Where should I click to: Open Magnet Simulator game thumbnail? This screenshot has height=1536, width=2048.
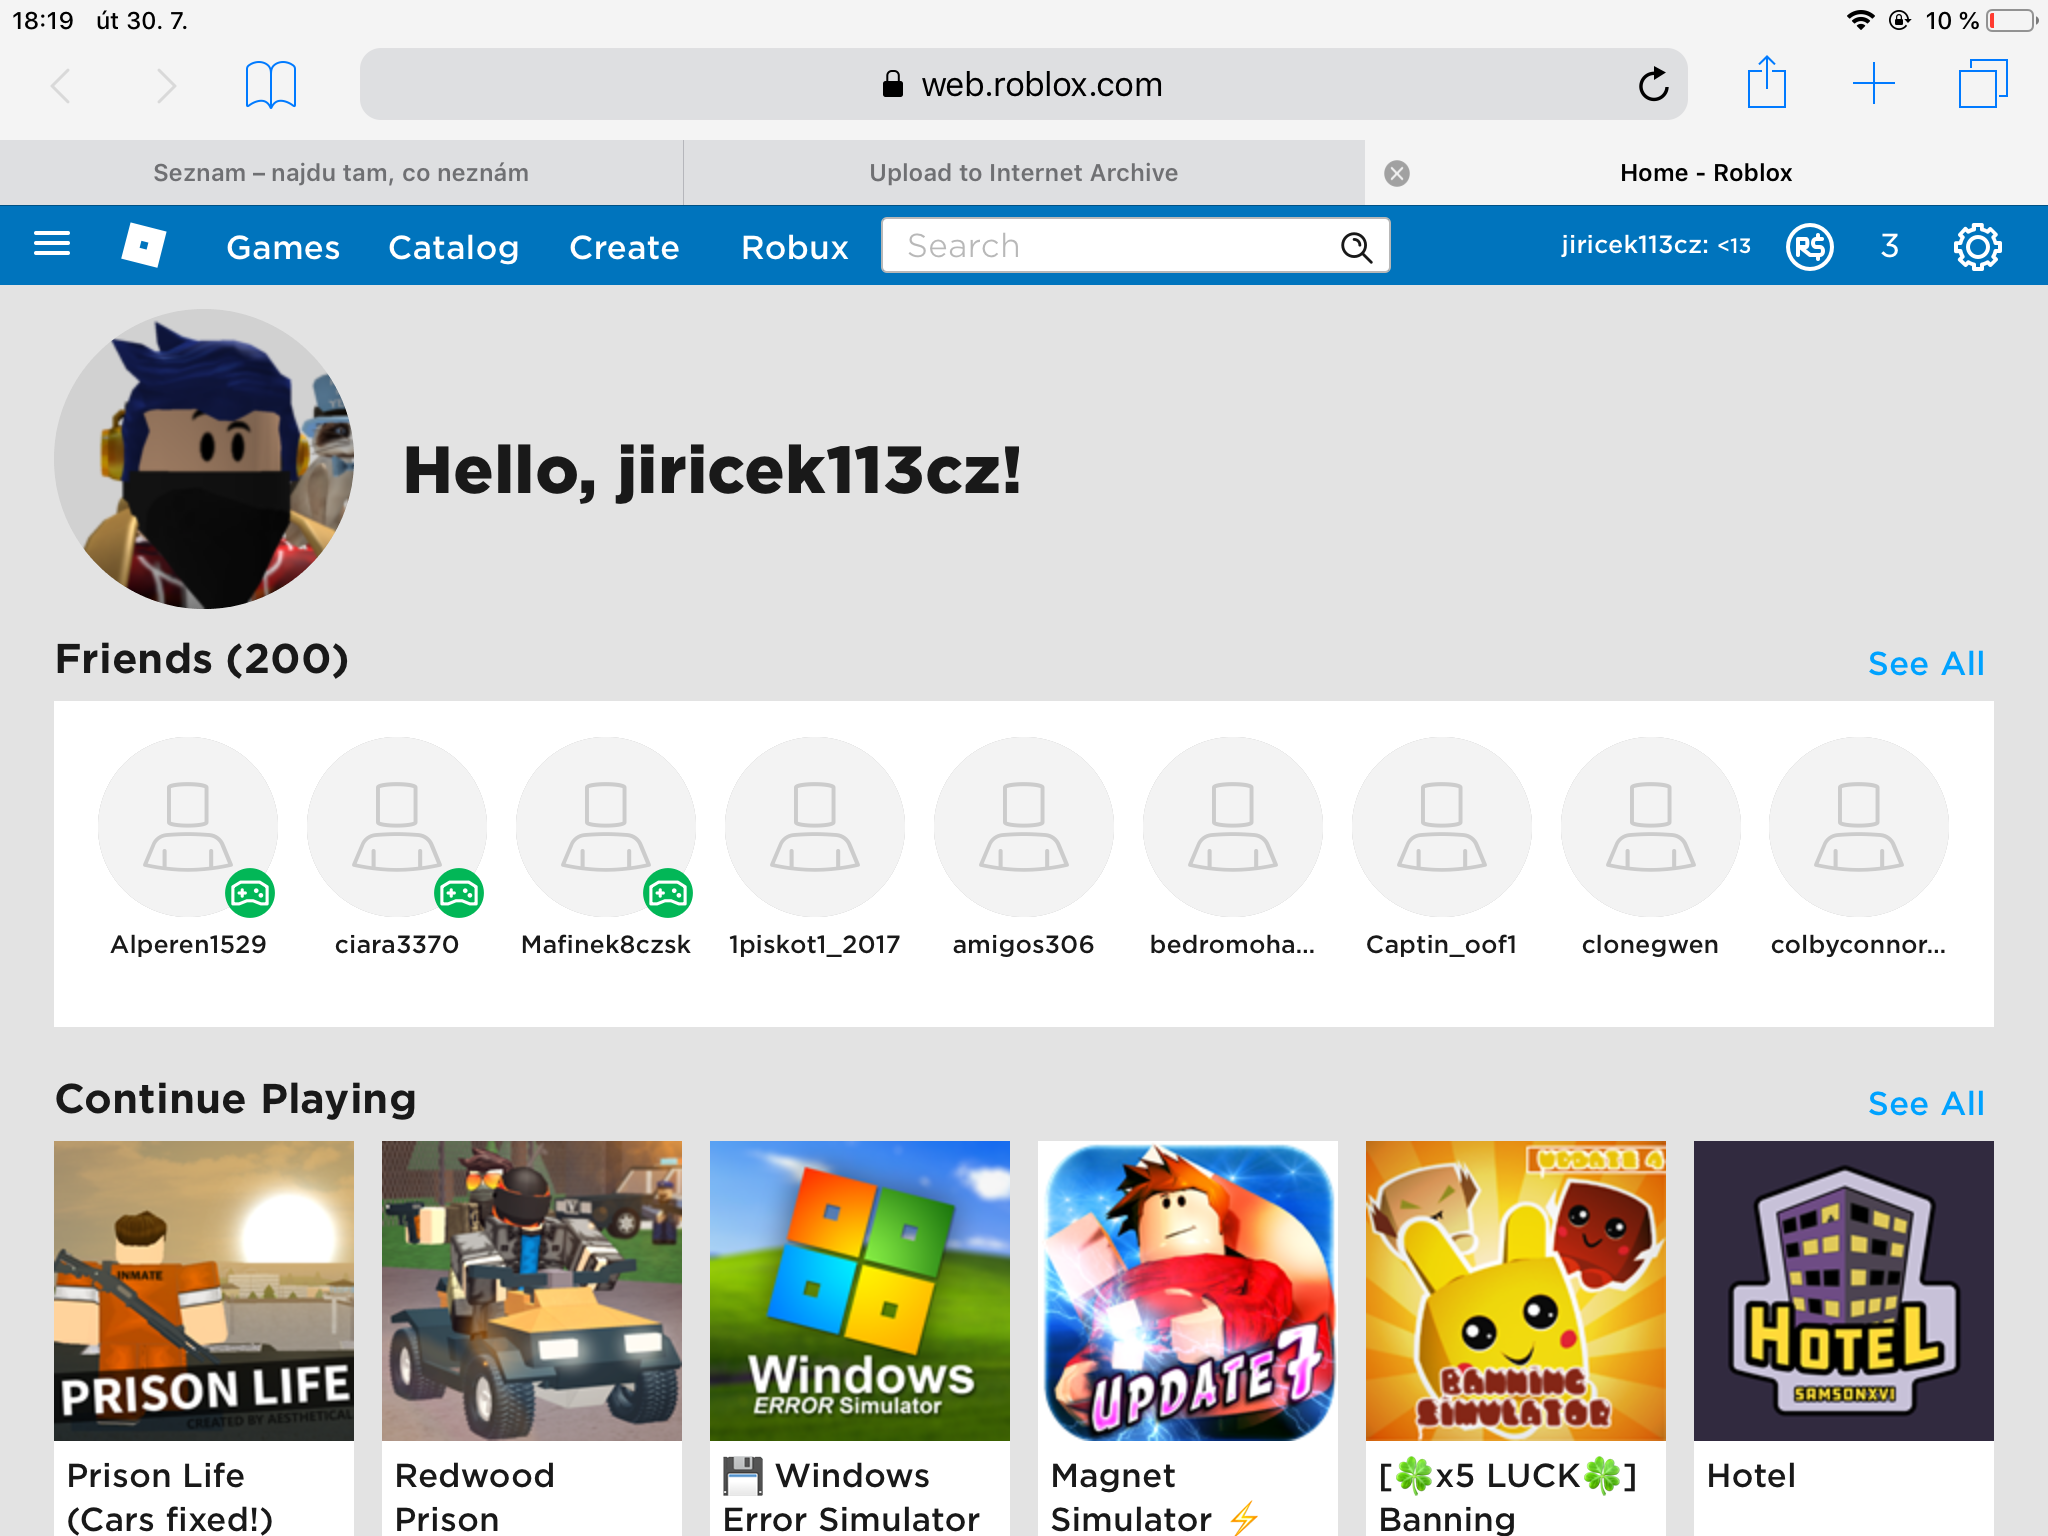tap(1188, 1291)
